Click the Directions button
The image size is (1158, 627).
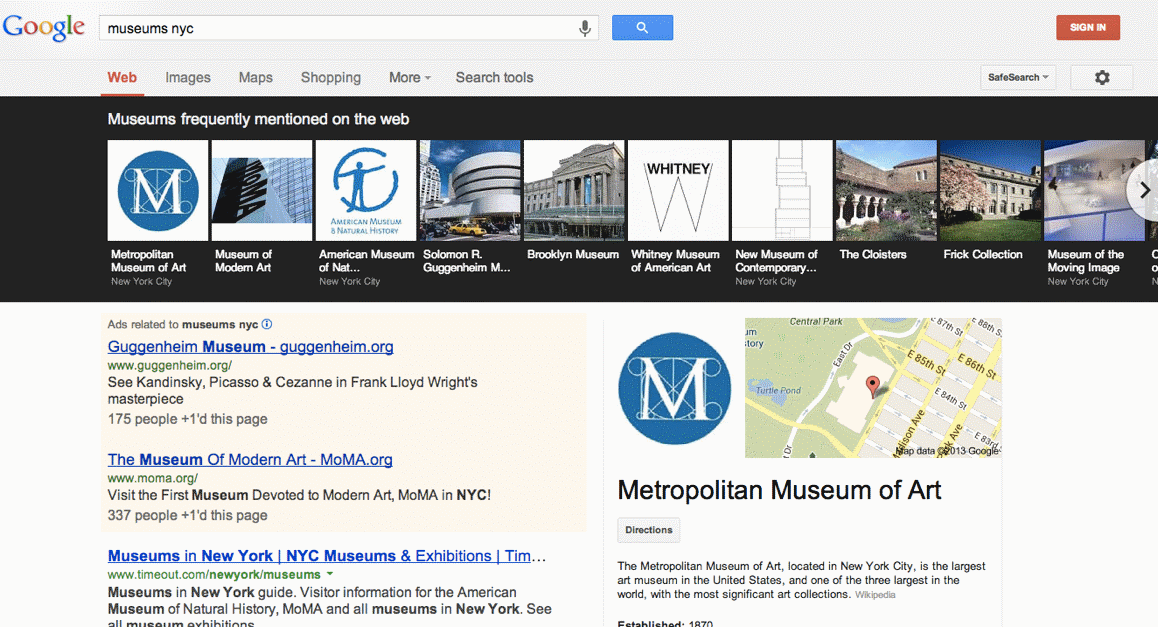tap(648, 530)
